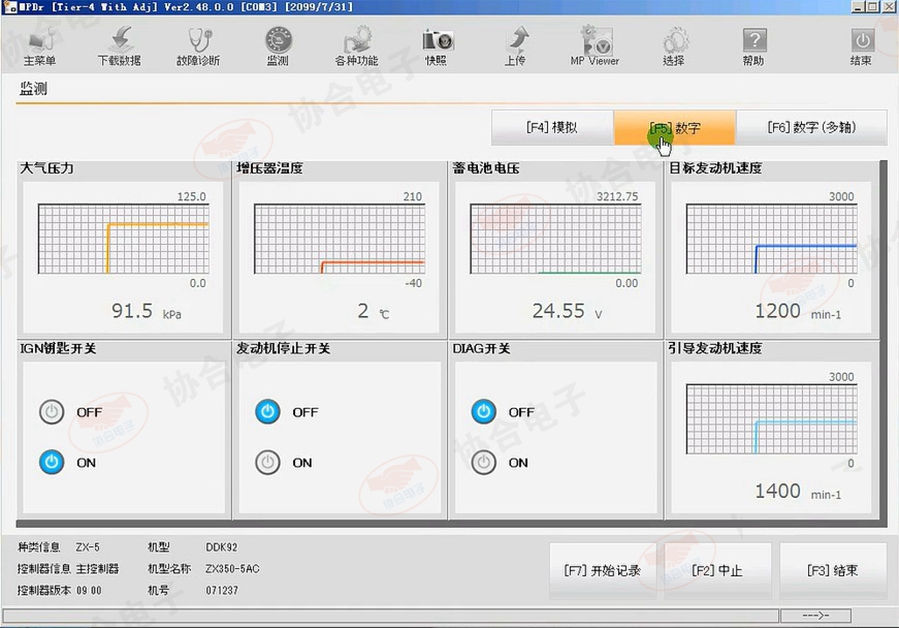Image resolution: width=899 pixels, height=628 pixels.
Task: Set DIAG开关 to ON
Action: click(484, 463)
